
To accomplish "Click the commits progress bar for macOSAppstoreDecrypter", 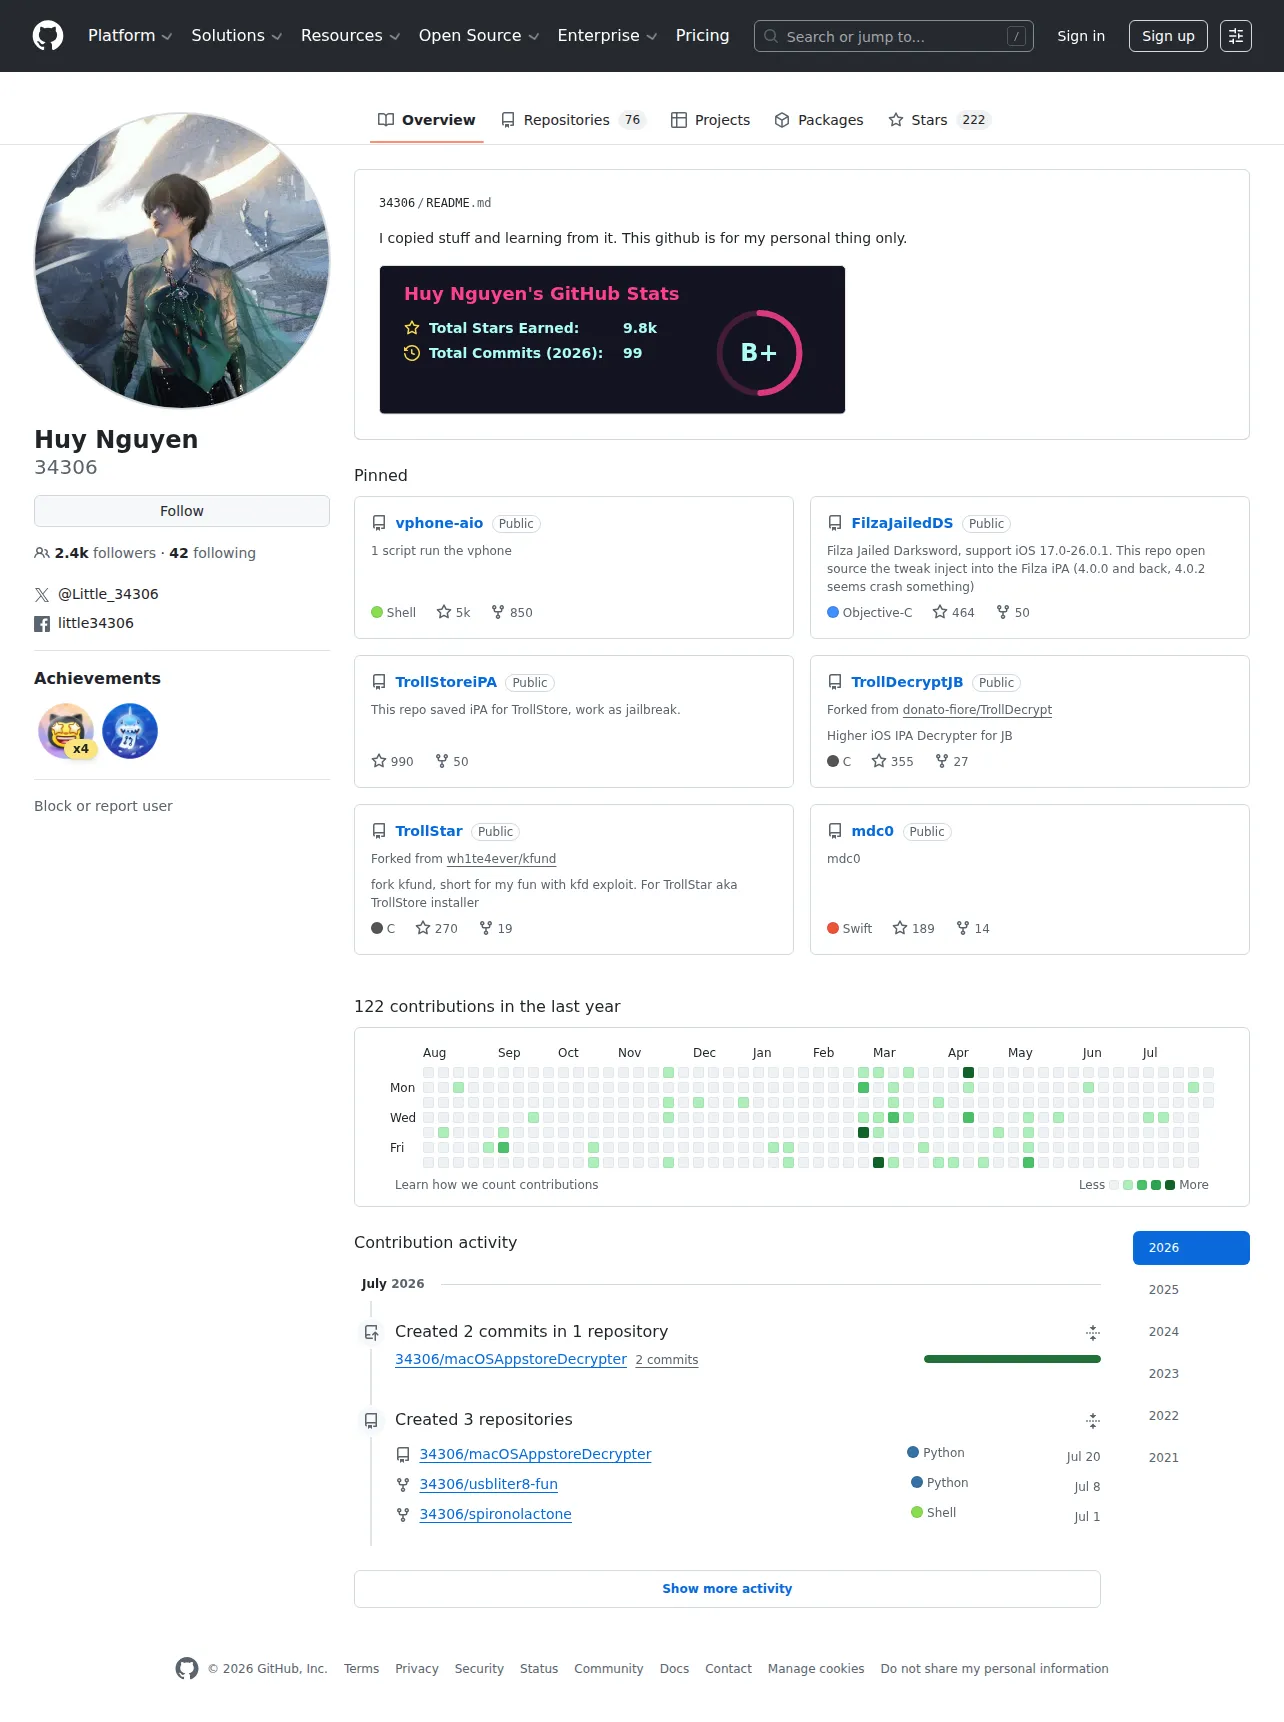I will [x=1012, y=1359].
